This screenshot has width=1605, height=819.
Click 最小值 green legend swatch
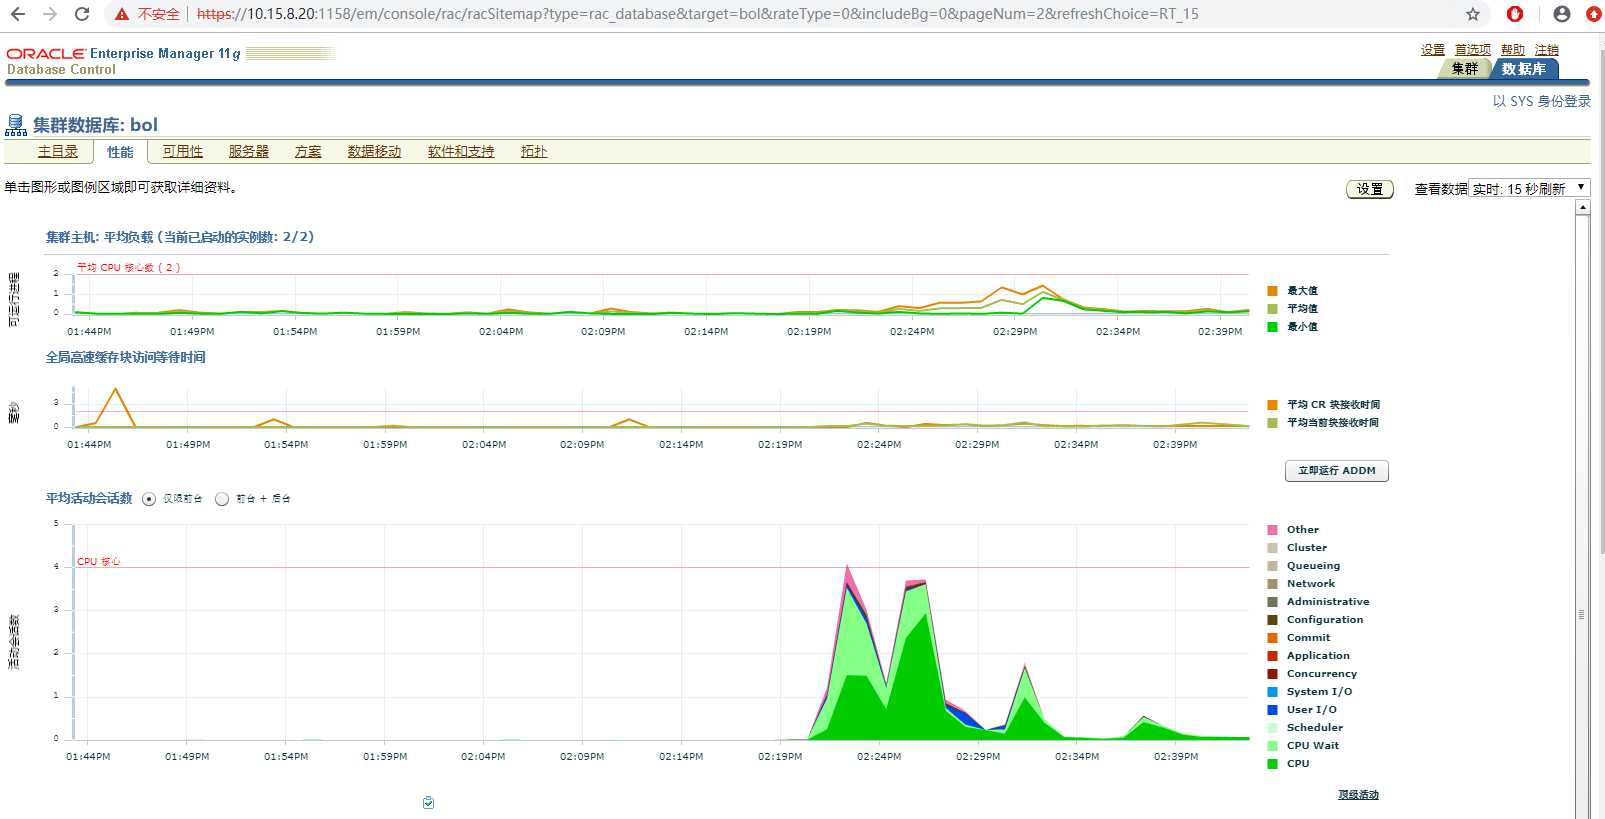(1272, 327)
